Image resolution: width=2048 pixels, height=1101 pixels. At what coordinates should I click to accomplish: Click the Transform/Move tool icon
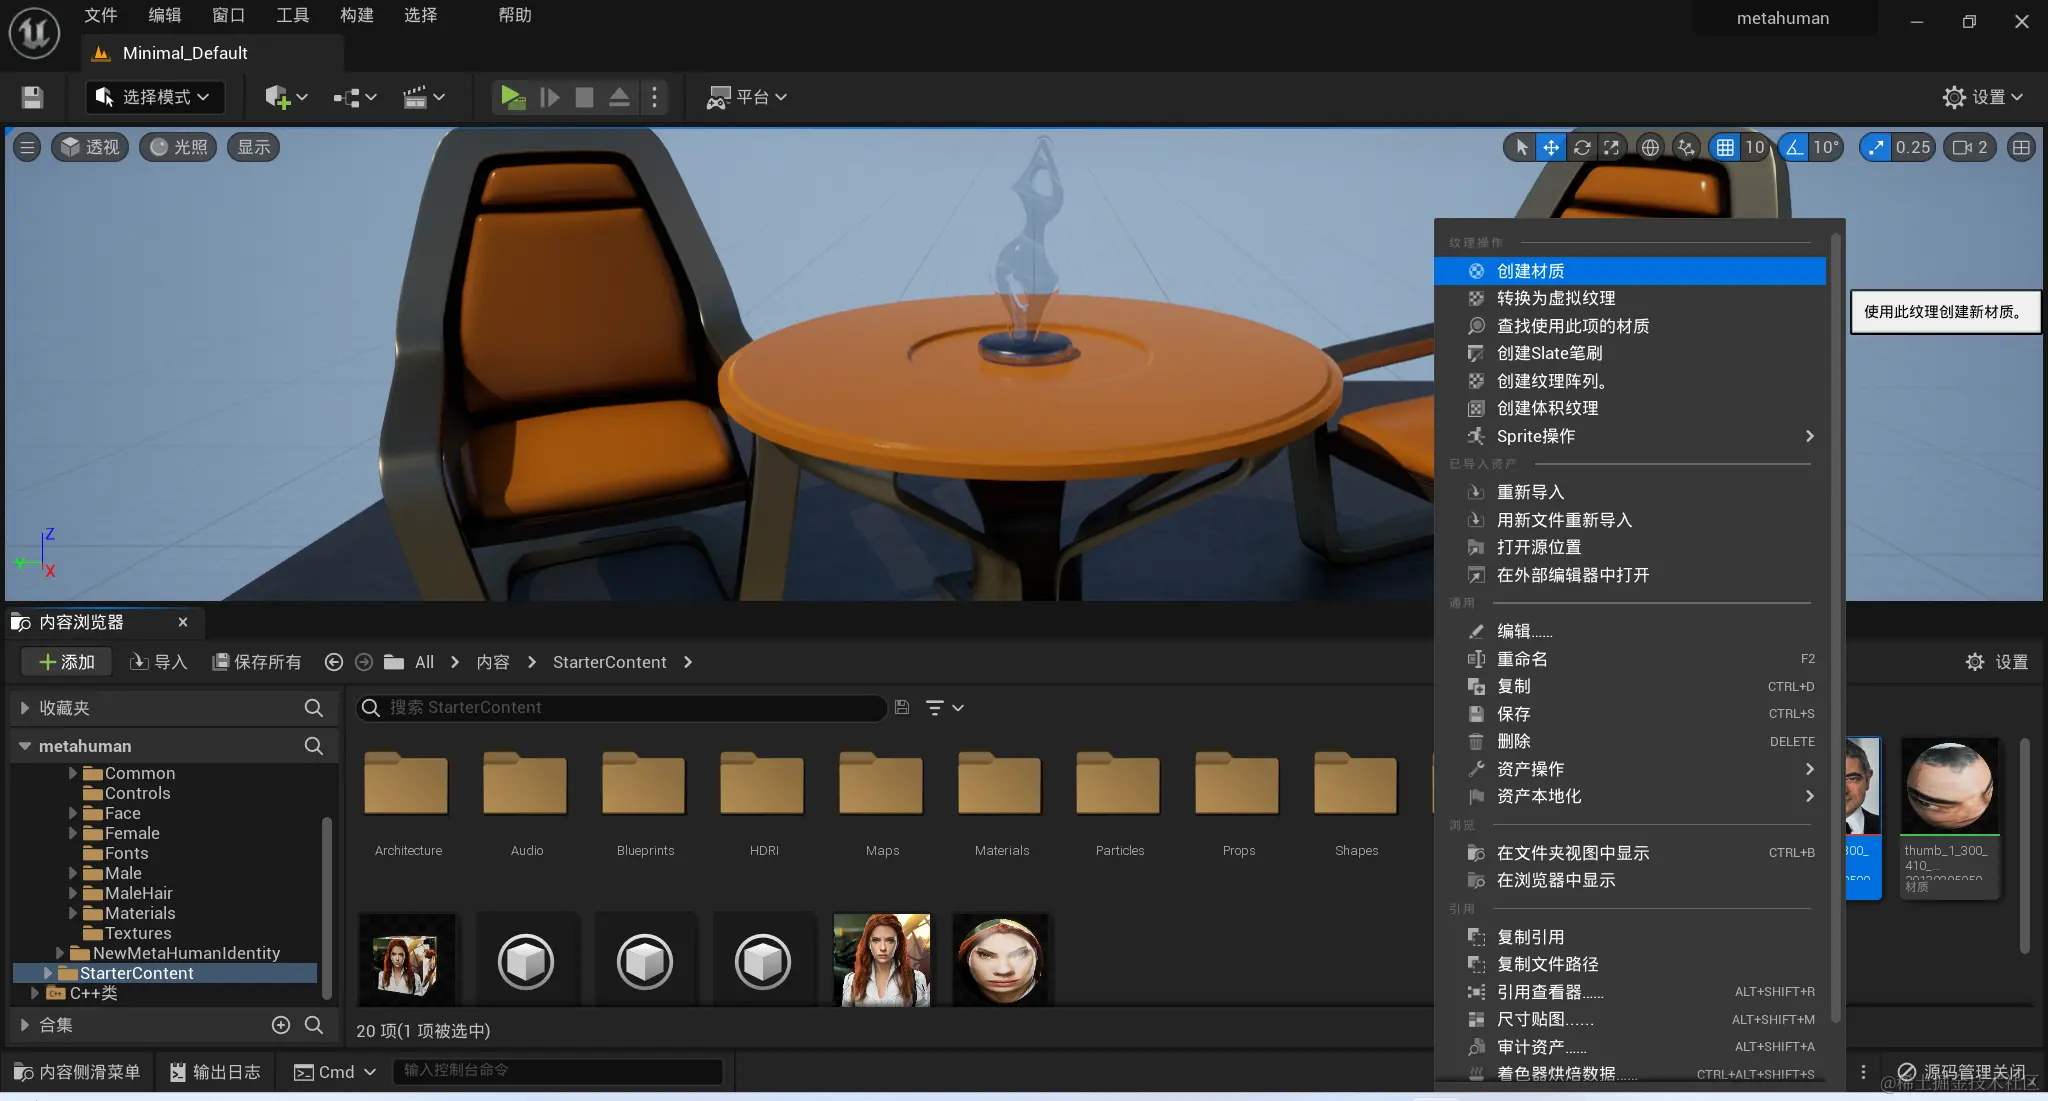(1549, 148)
